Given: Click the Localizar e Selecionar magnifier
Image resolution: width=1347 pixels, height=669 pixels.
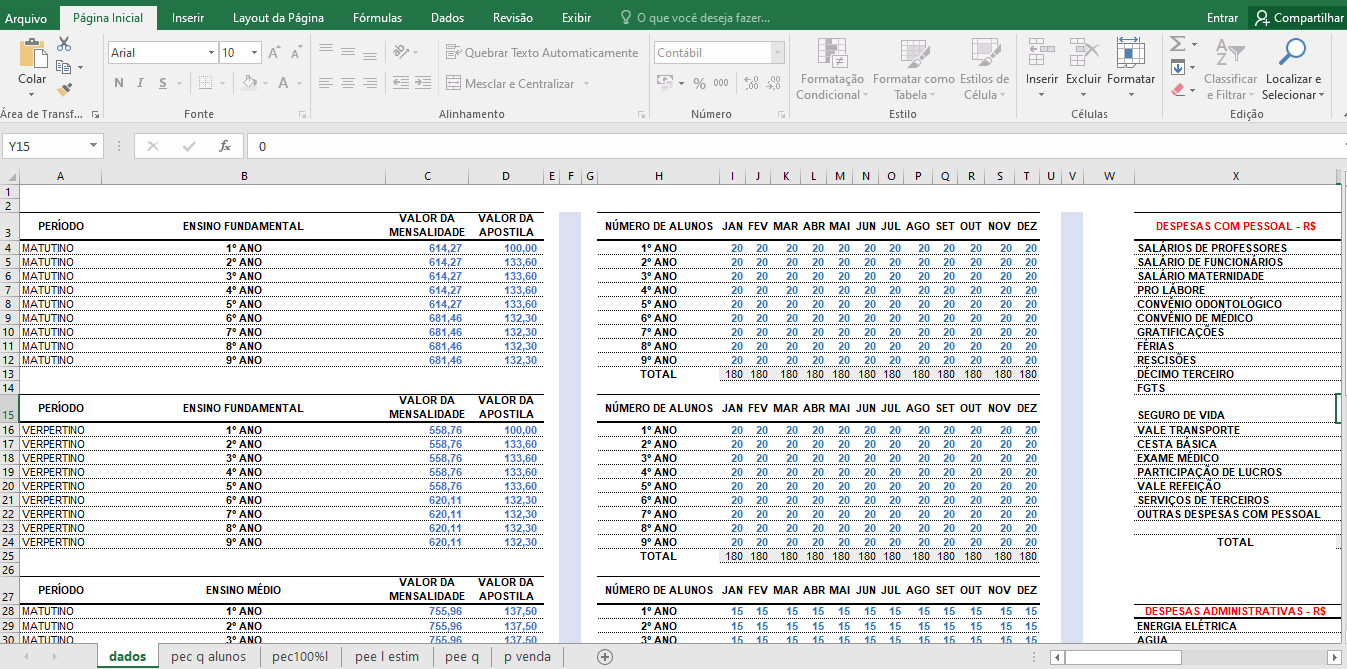Looking at the screenshot, I should (1293, 52).
